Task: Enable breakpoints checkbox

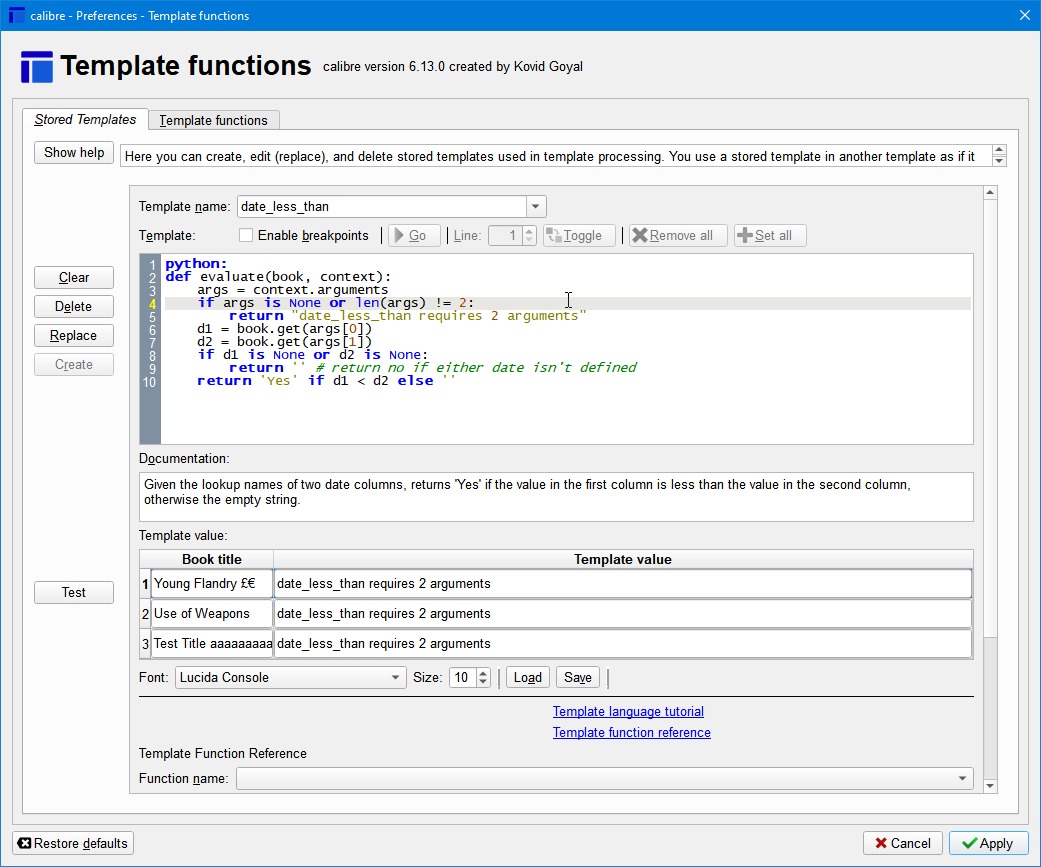Action: [x=246, y=236]
